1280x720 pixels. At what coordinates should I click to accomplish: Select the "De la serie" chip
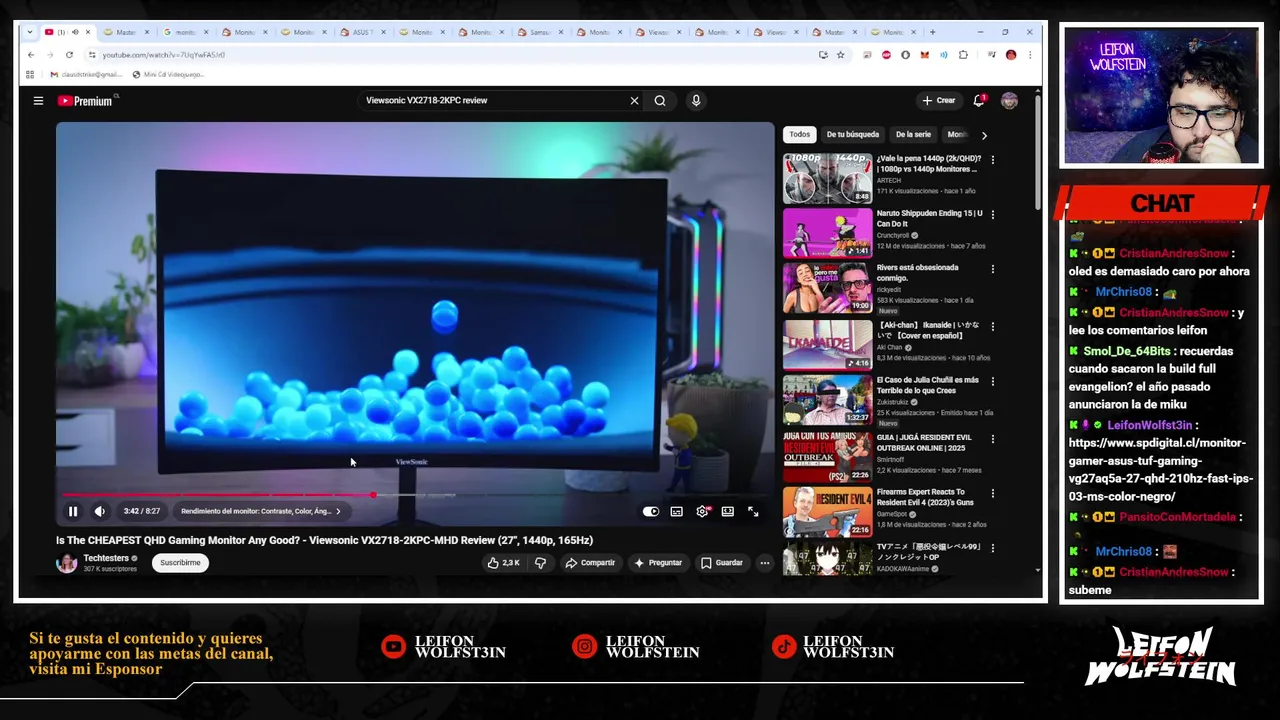click(x=913, y=134)
